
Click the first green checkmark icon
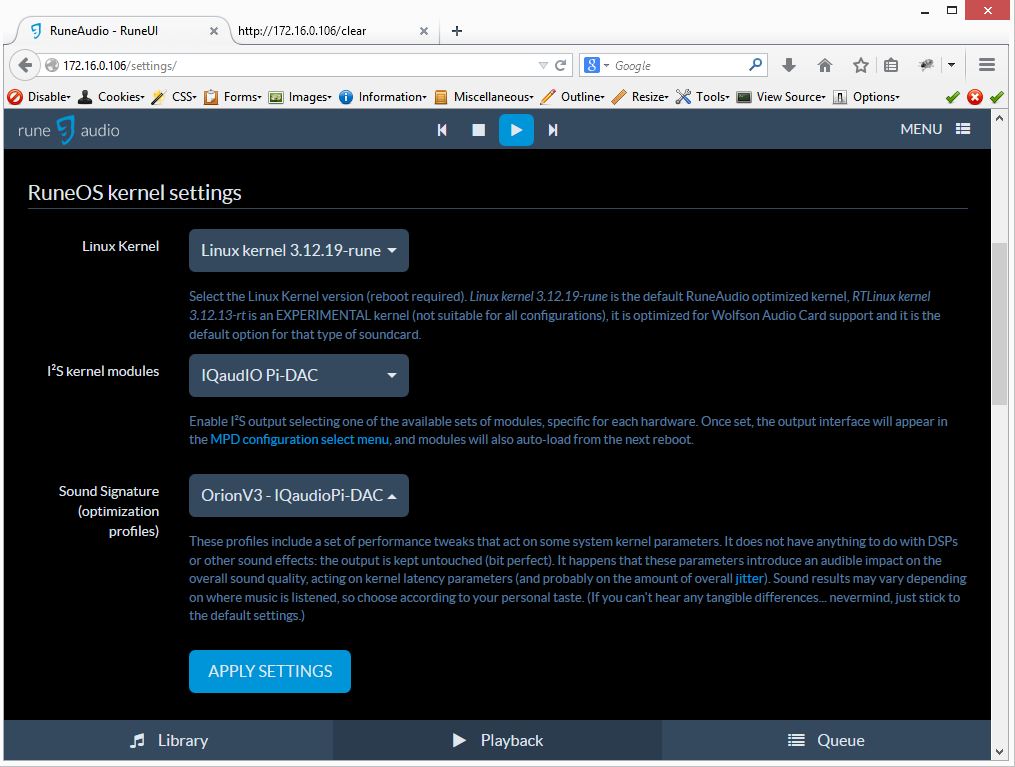point(952,97)
